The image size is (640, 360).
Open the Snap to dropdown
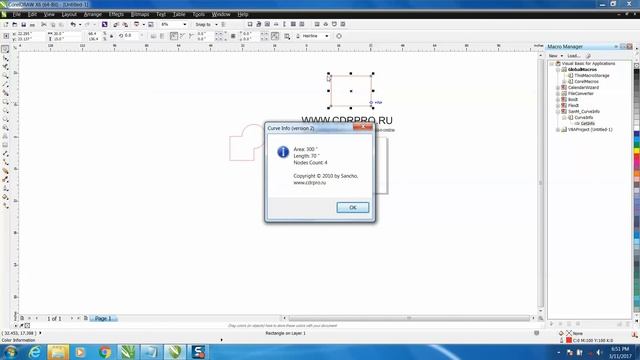point(216,24)
